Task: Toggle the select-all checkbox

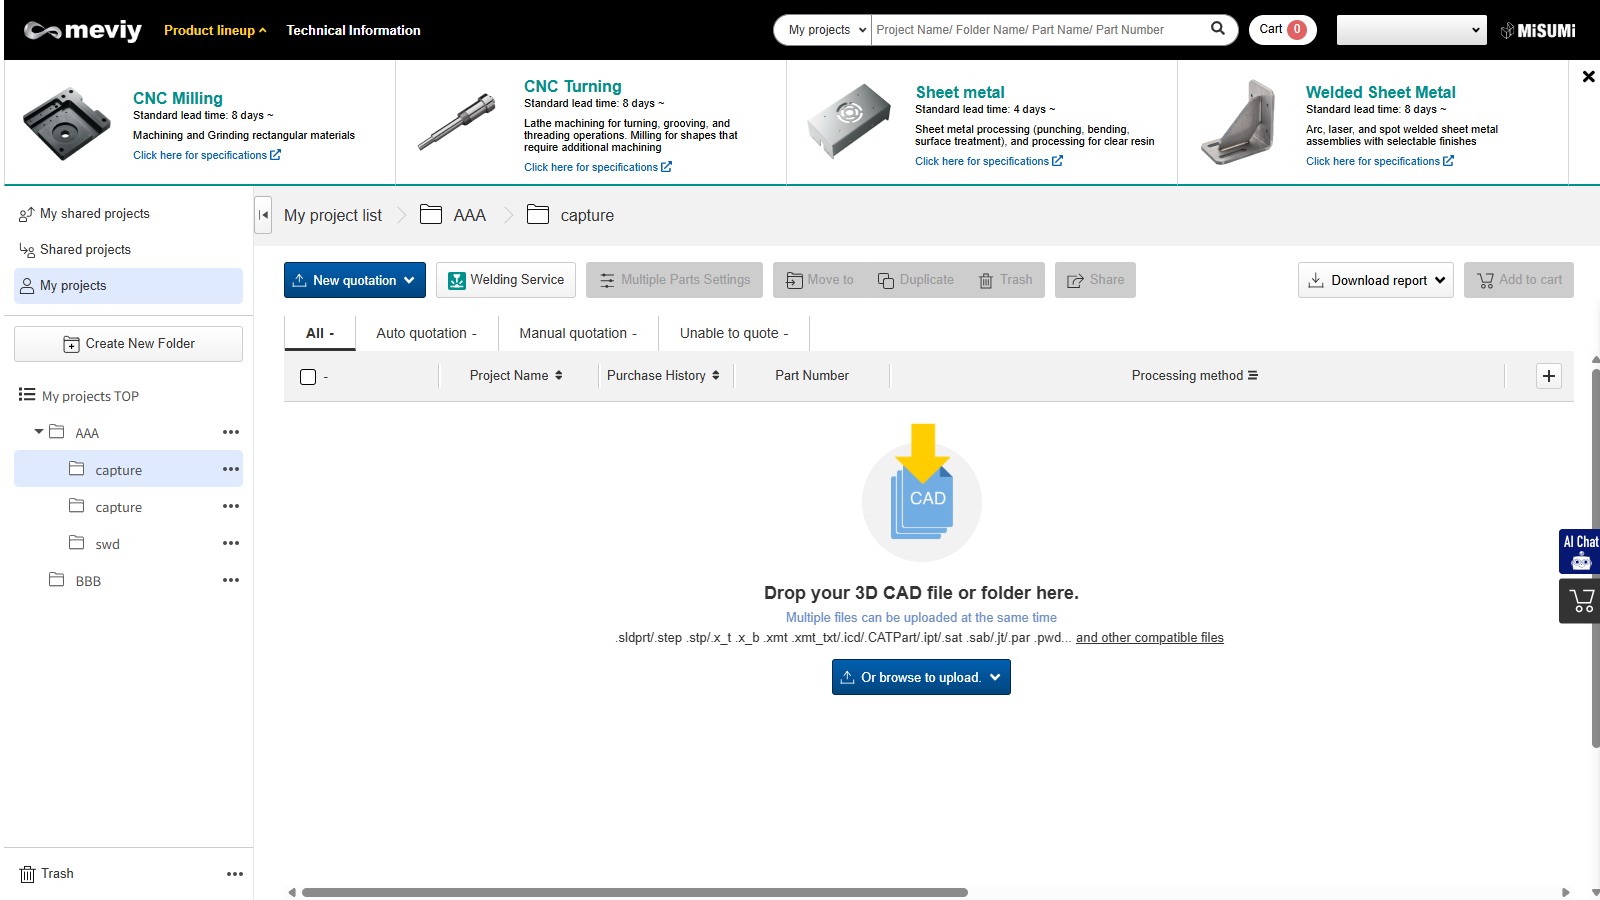Action: (x=308, y=377)
